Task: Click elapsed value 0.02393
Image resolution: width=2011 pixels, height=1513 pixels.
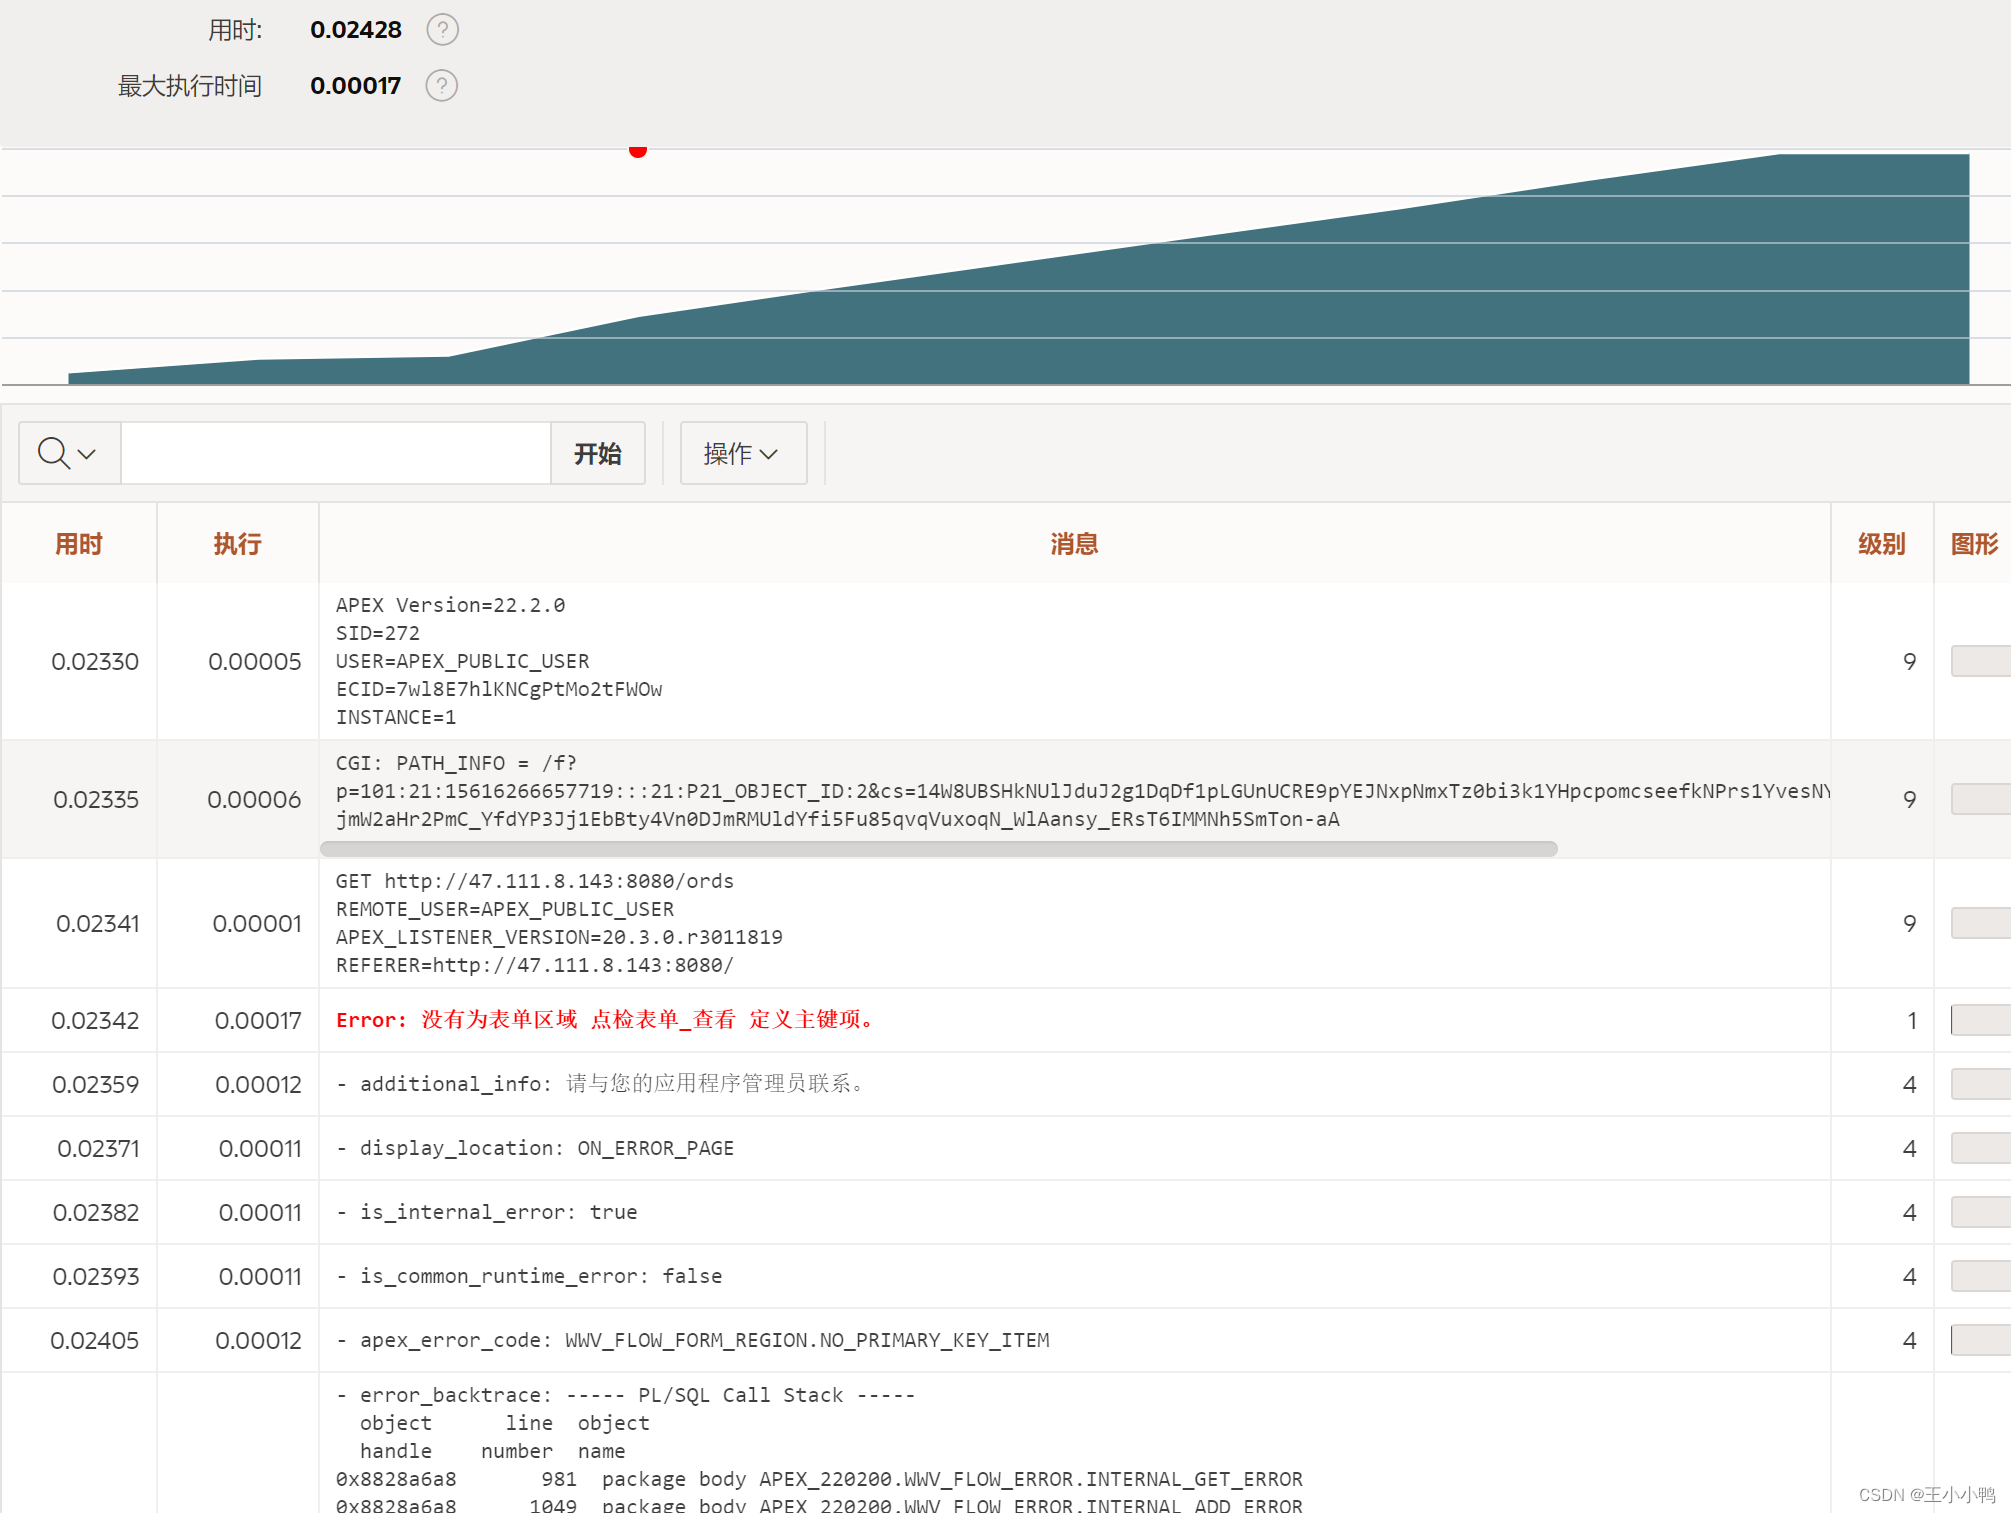Action: [96, 1276]
